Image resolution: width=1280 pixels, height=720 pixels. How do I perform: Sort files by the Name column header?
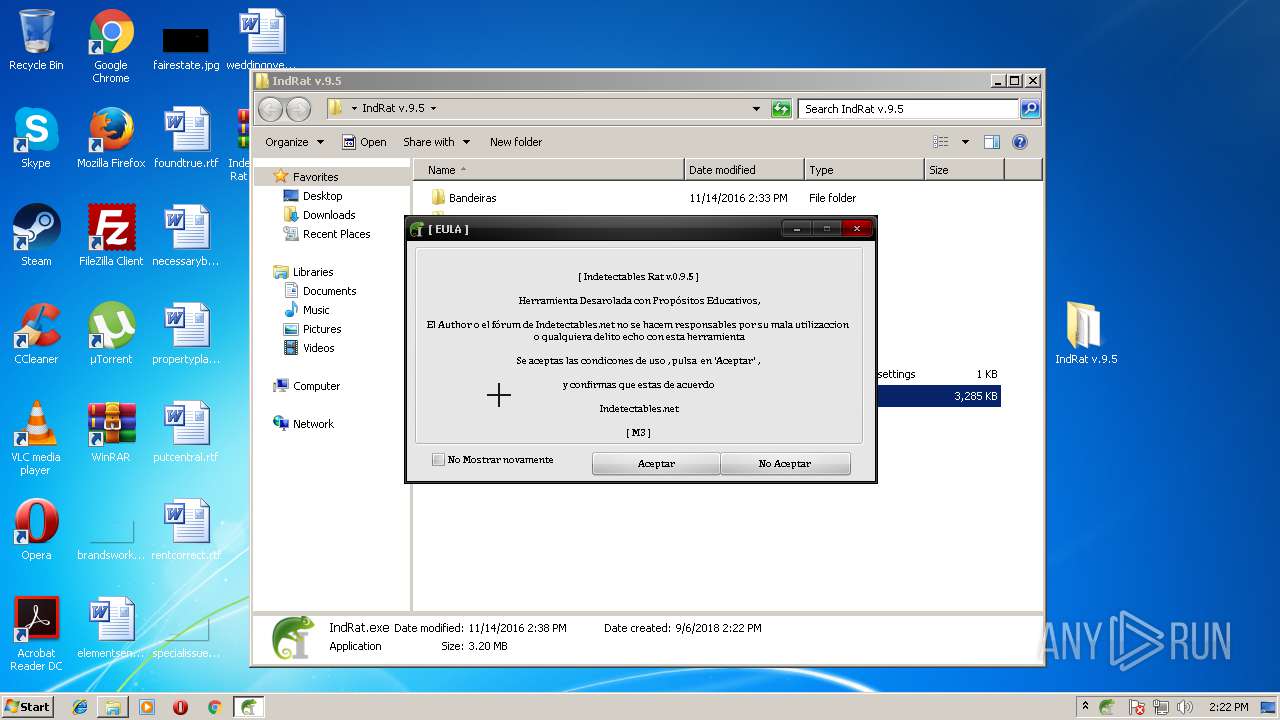549,170
